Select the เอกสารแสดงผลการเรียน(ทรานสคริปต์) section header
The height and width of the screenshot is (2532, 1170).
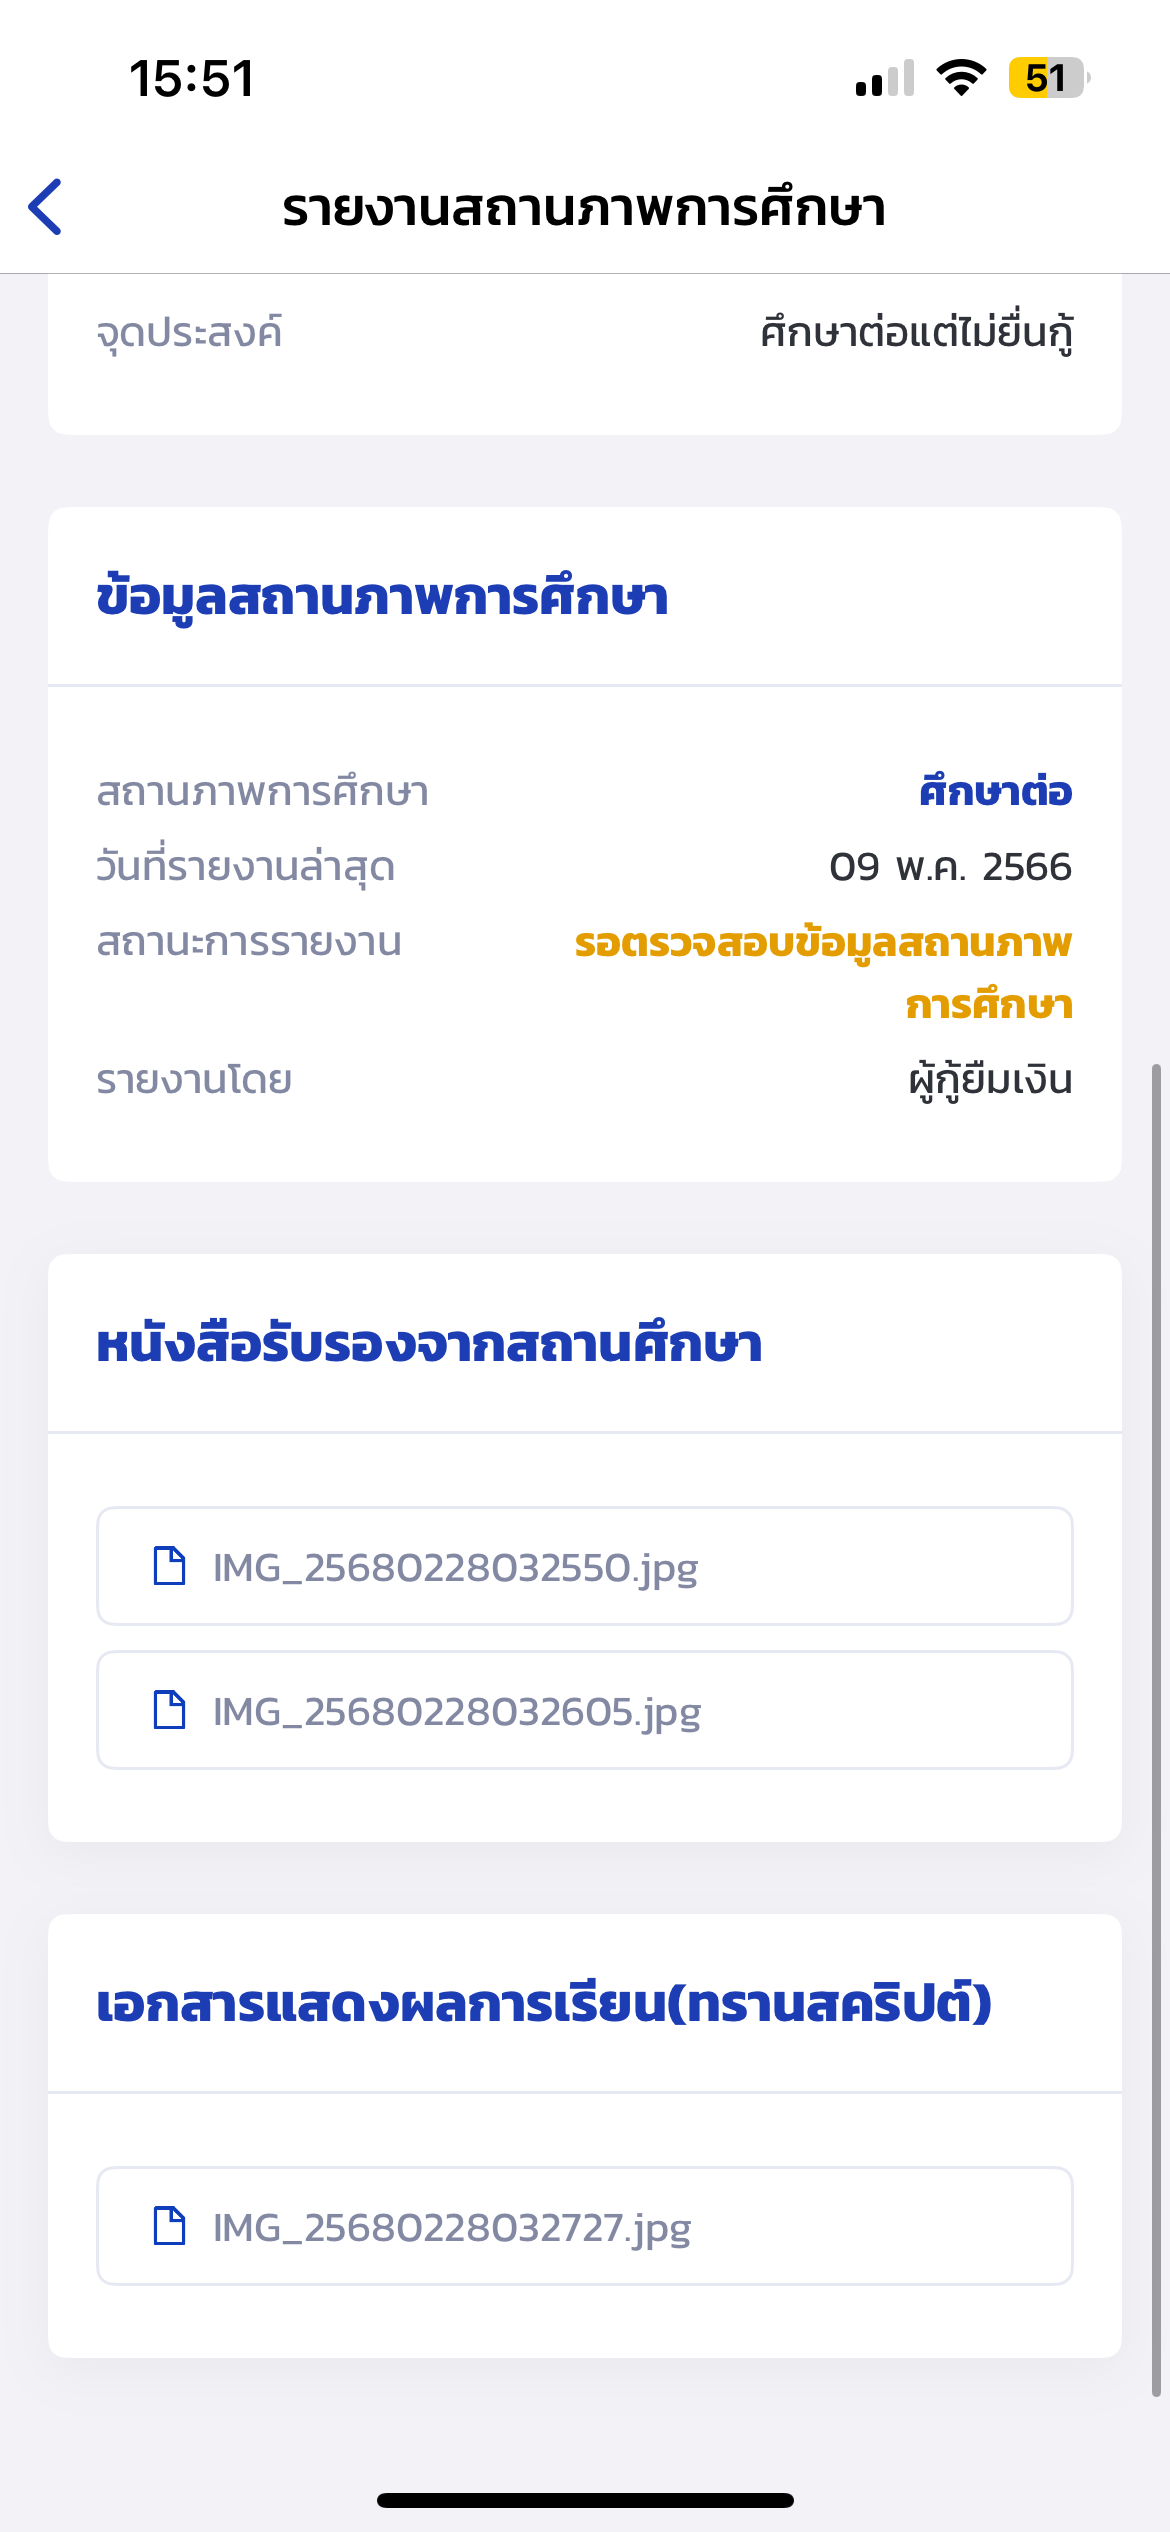point(544,2003)
